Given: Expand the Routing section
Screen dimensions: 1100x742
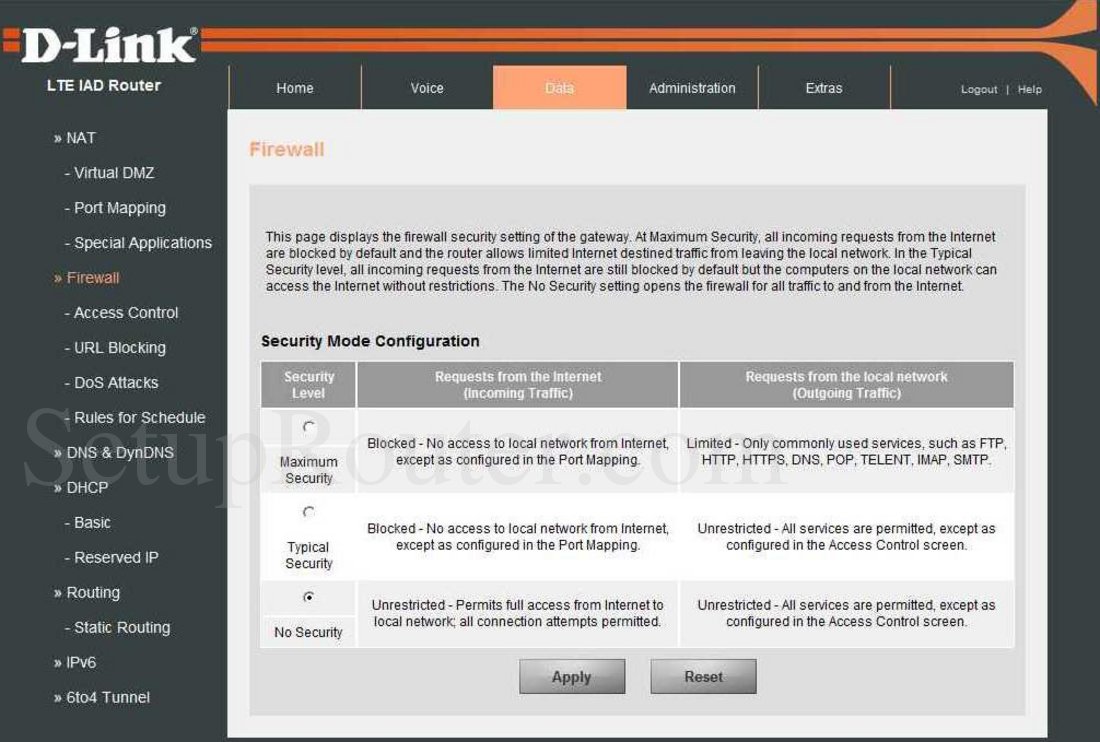Looking at the screenshot, I should click(92, 592).
